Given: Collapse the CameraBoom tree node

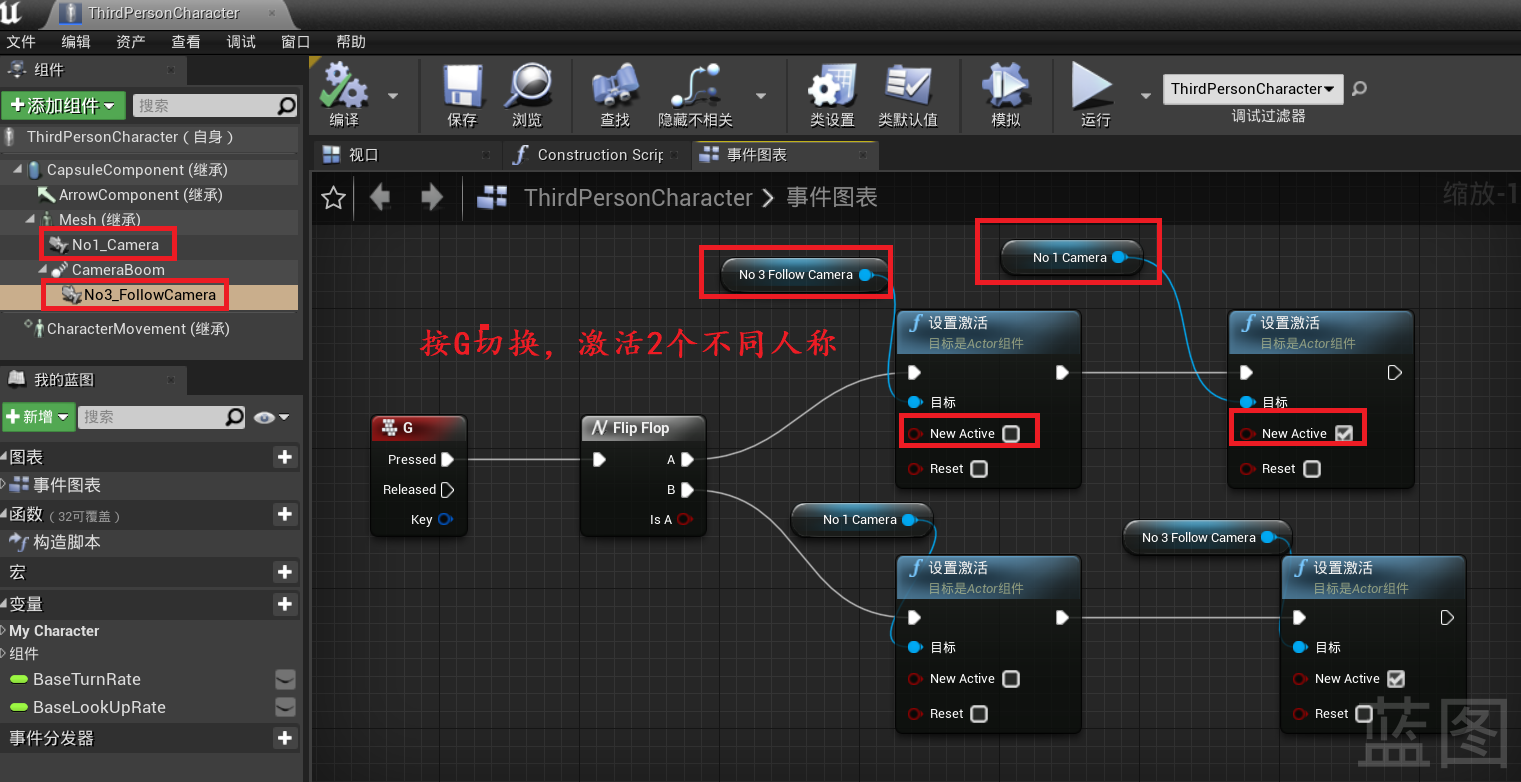Looking at the screenshot, I should [42, 269].
